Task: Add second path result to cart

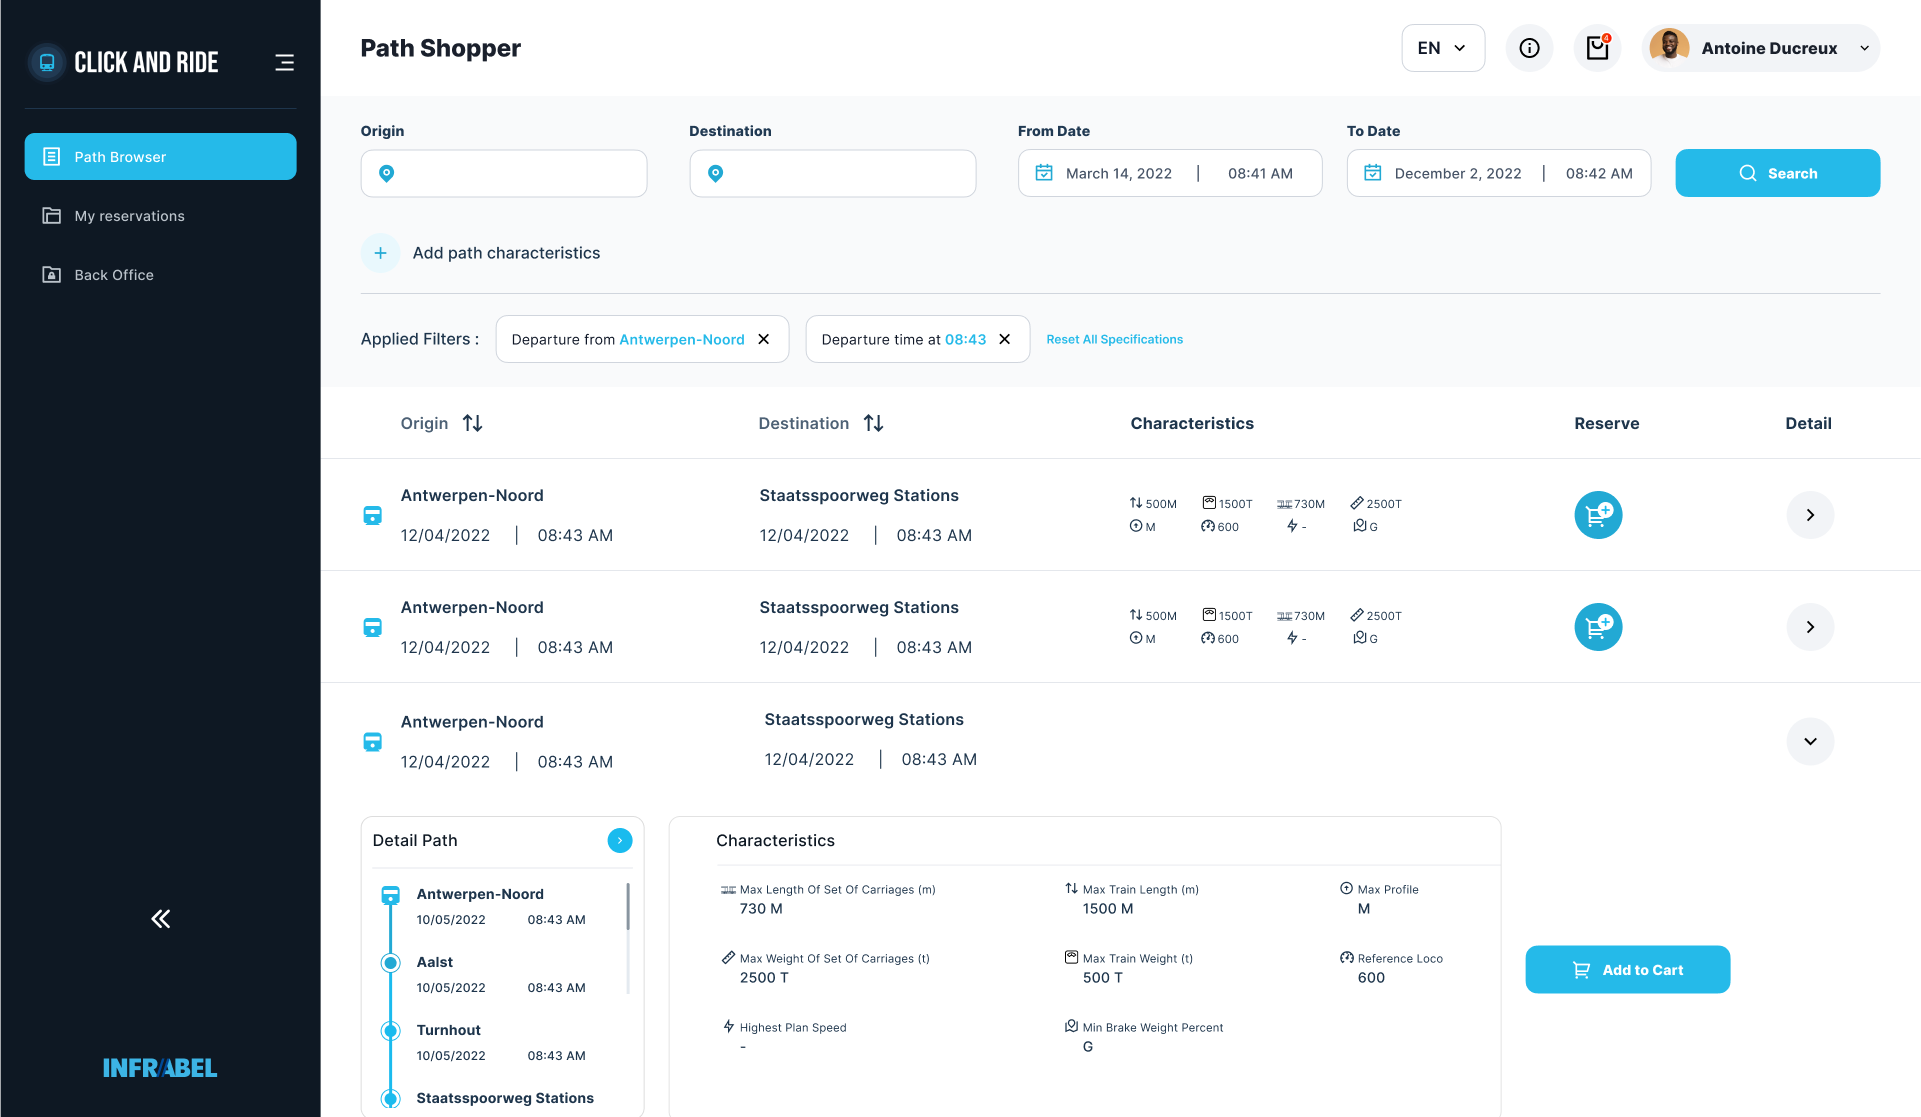Action: tap(1598, 627)
